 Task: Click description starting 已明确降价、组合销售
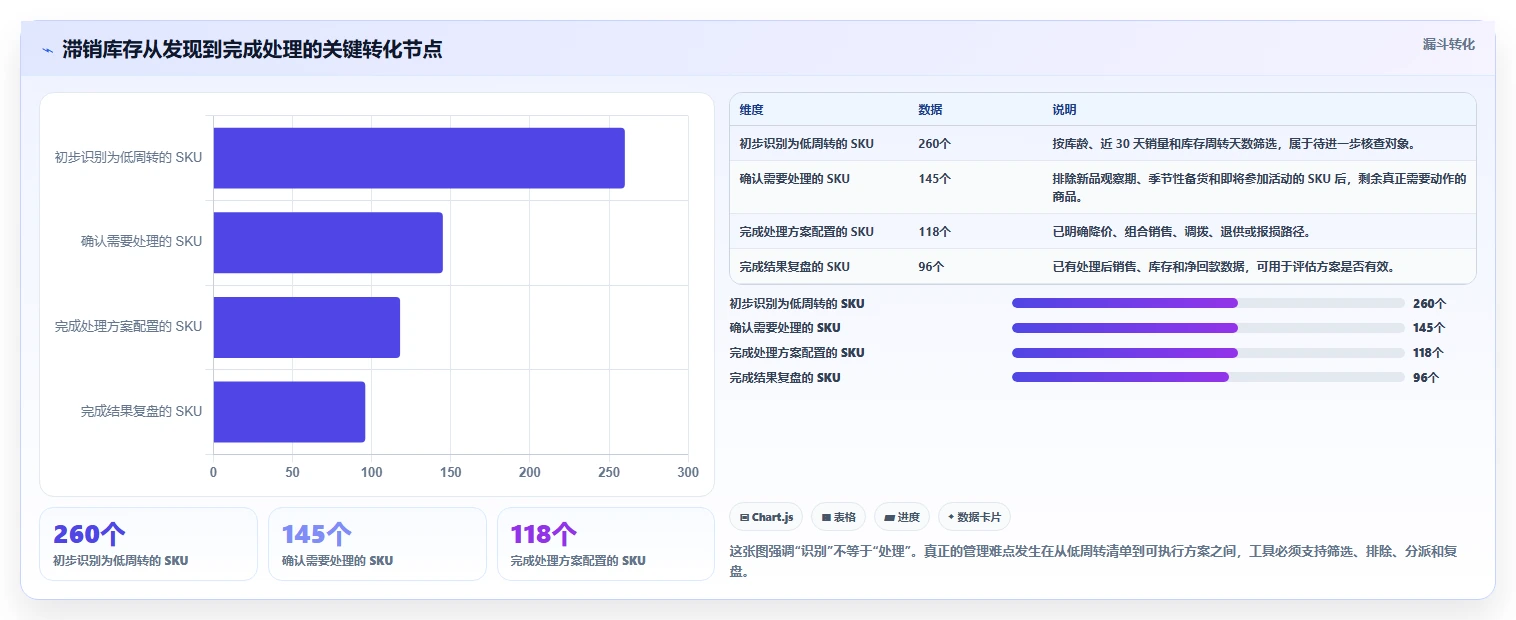1182,232
